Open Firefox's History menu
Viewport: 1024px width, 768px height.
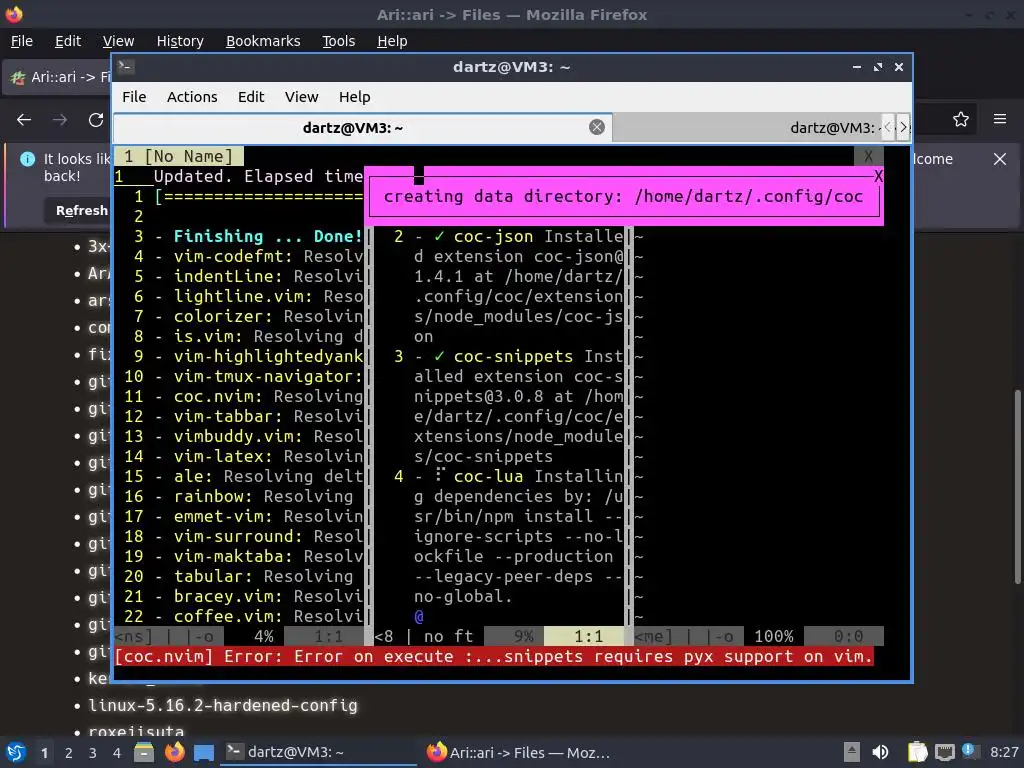pyautogui.click(x=180, y=41)
